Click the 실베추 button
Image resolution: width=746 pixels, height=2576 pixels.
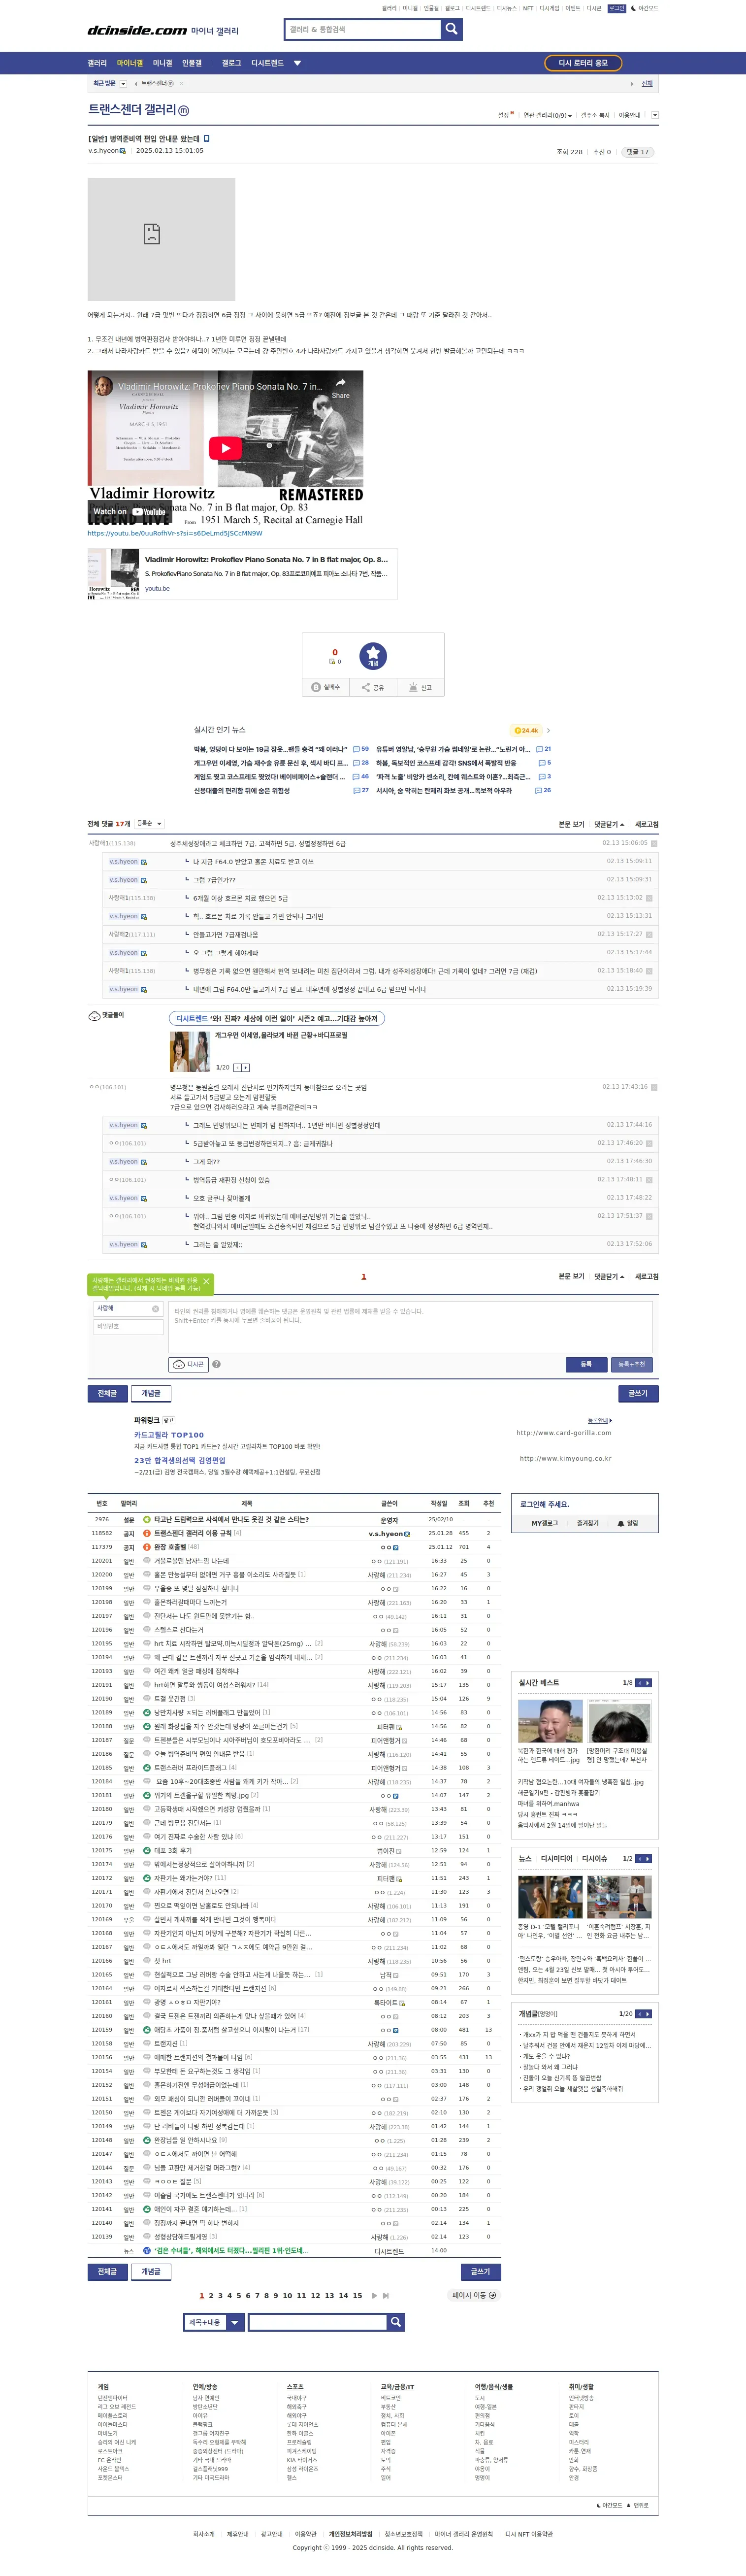[326, 687]
